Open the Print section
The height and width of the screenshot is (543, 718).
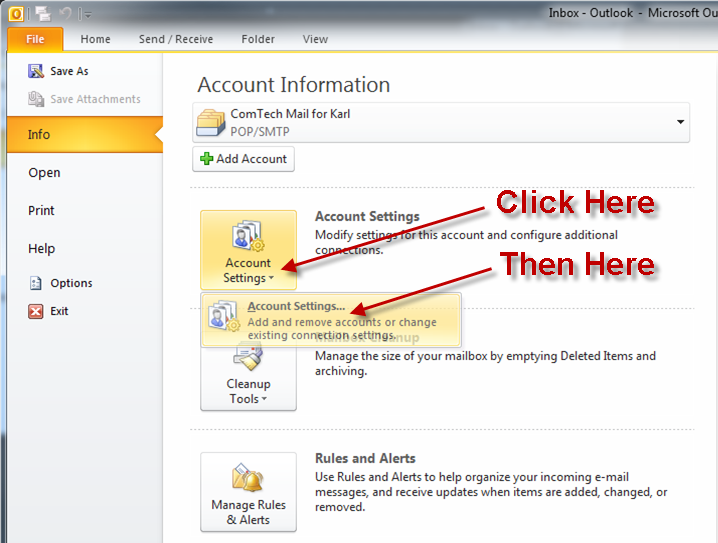(x=41, y=211)
